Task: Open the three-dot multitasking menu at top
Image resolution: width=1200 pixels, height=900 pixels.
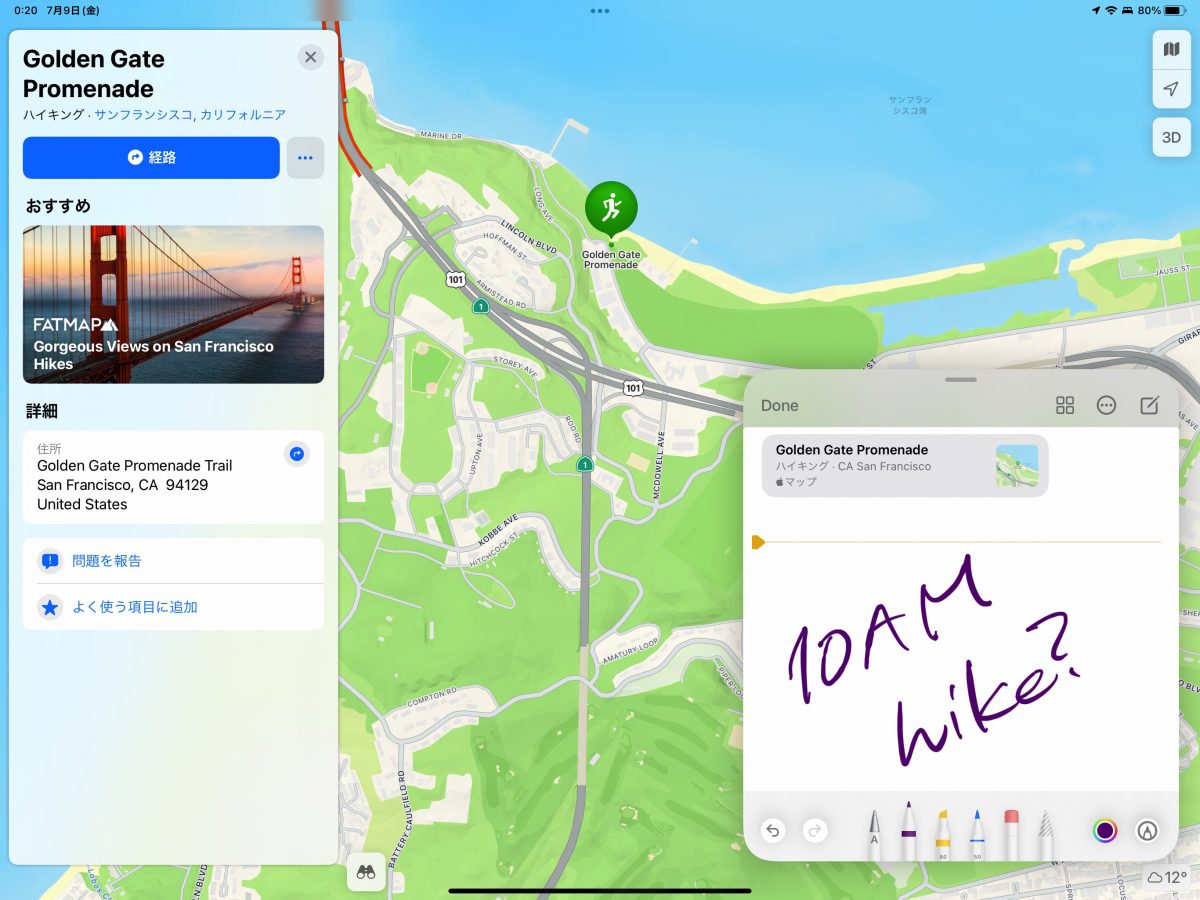Action: pyautogui.click(x=600, y=11)
